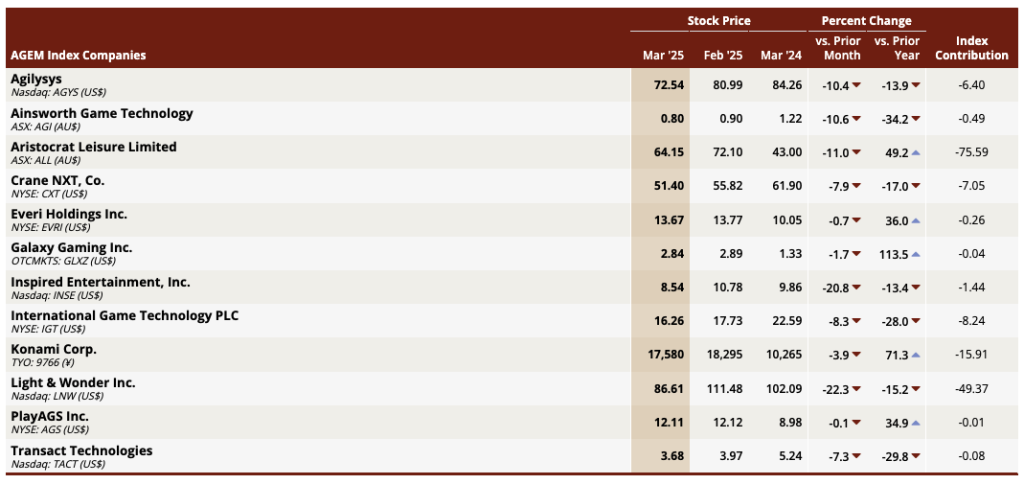Viewport: 1024px width, 484px height.
Task: Click the red down arrow beside Light & Wonder -22.3
Action: (856, 389)
